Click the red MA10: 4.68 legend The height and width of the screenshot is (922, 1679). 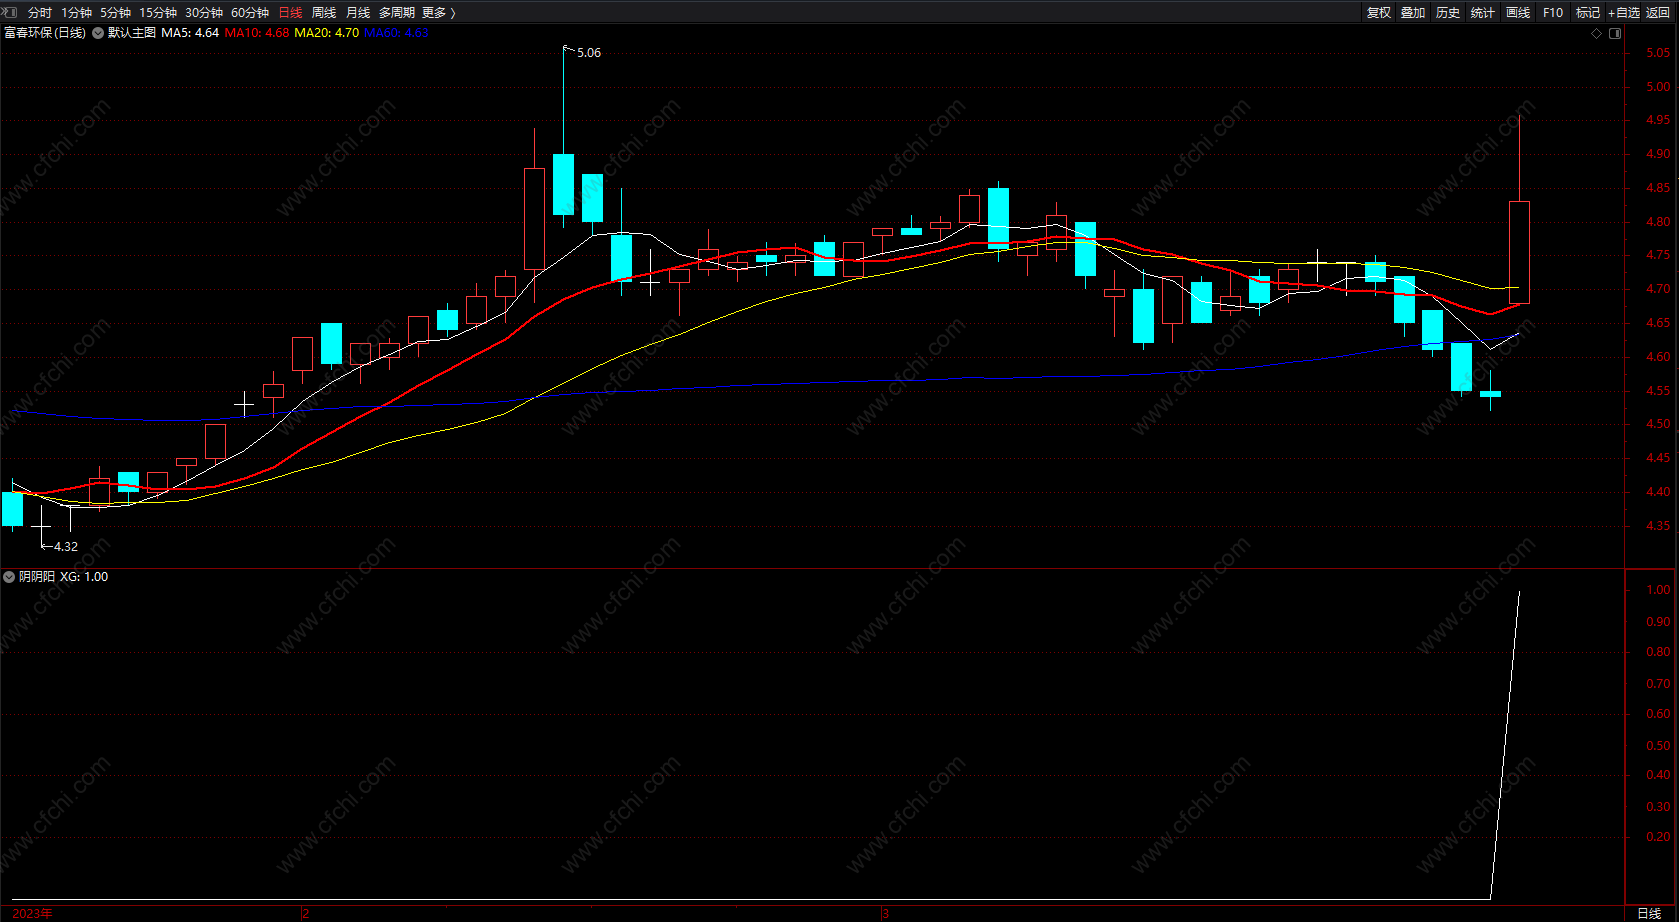point(257,33)
